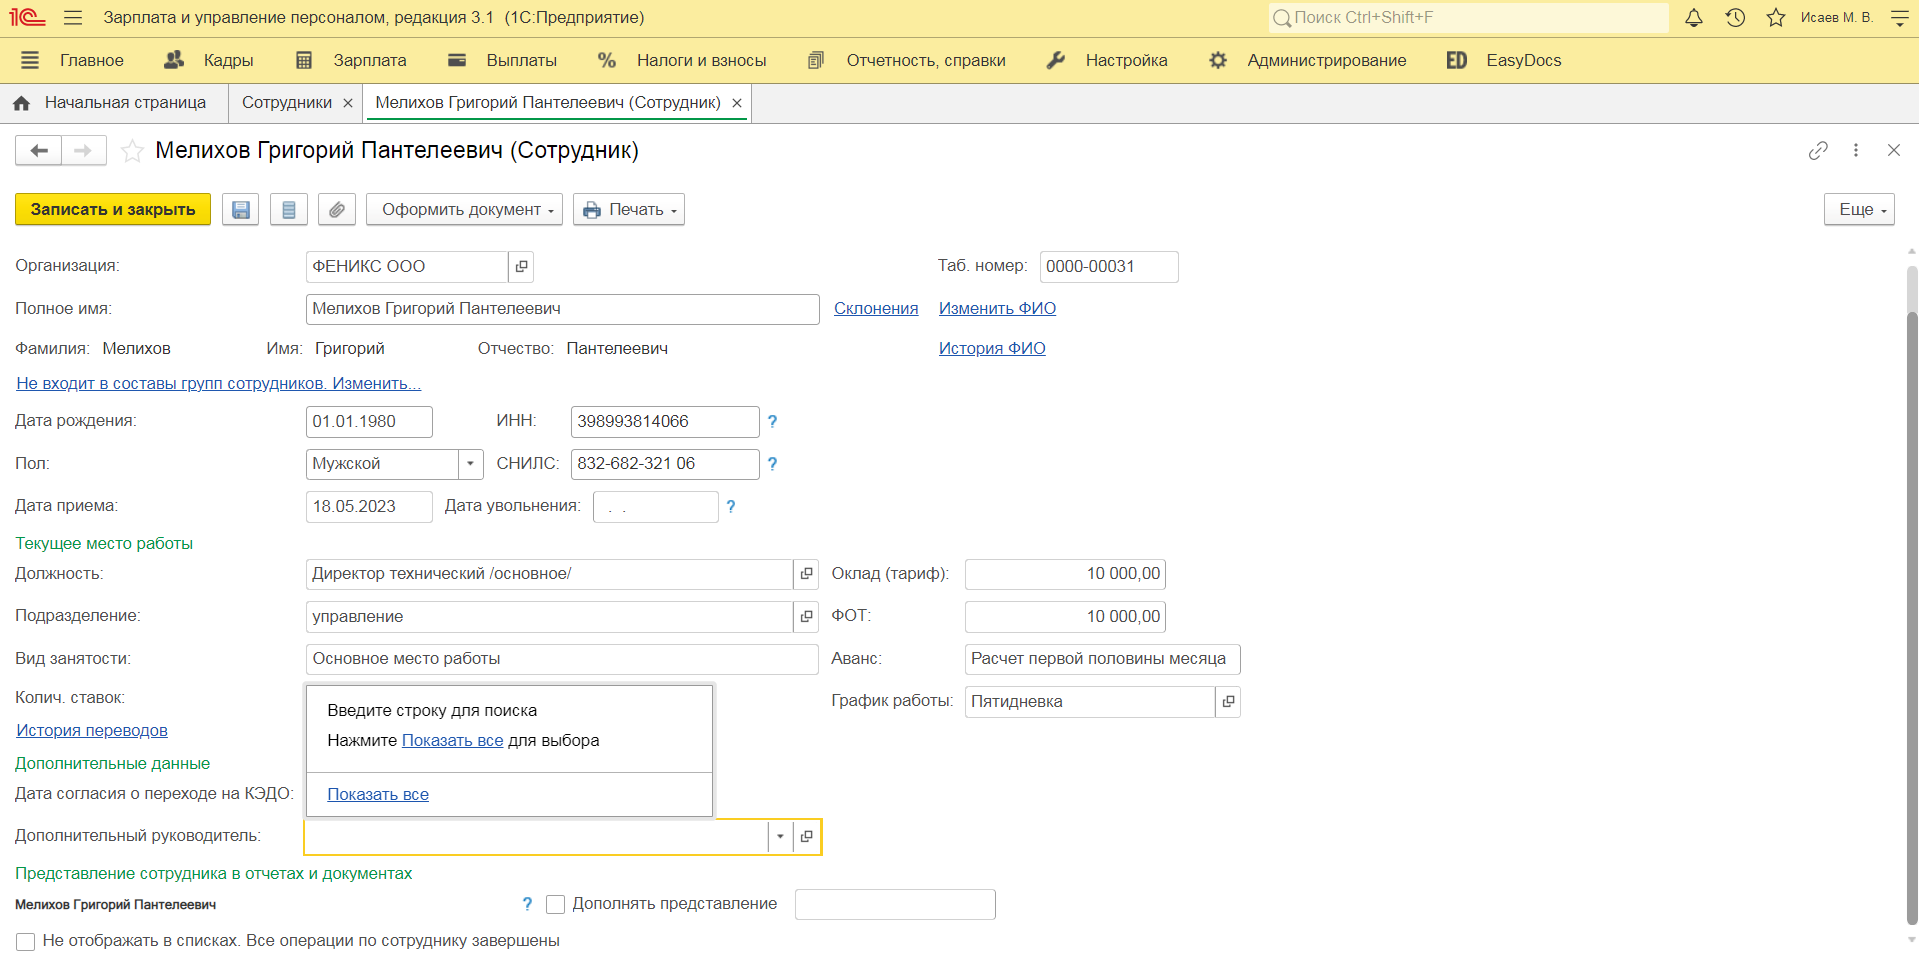Switch to the Сотрудники tab
The height and width of the screenshot is (966, 1919).
(x=286, y=103)
